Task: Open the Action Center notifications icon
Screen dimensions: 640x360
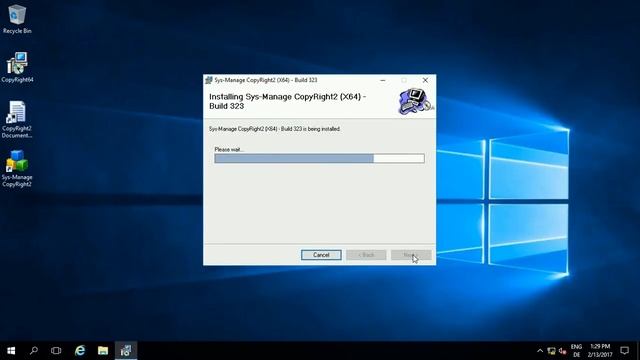Action: (624, 351)
